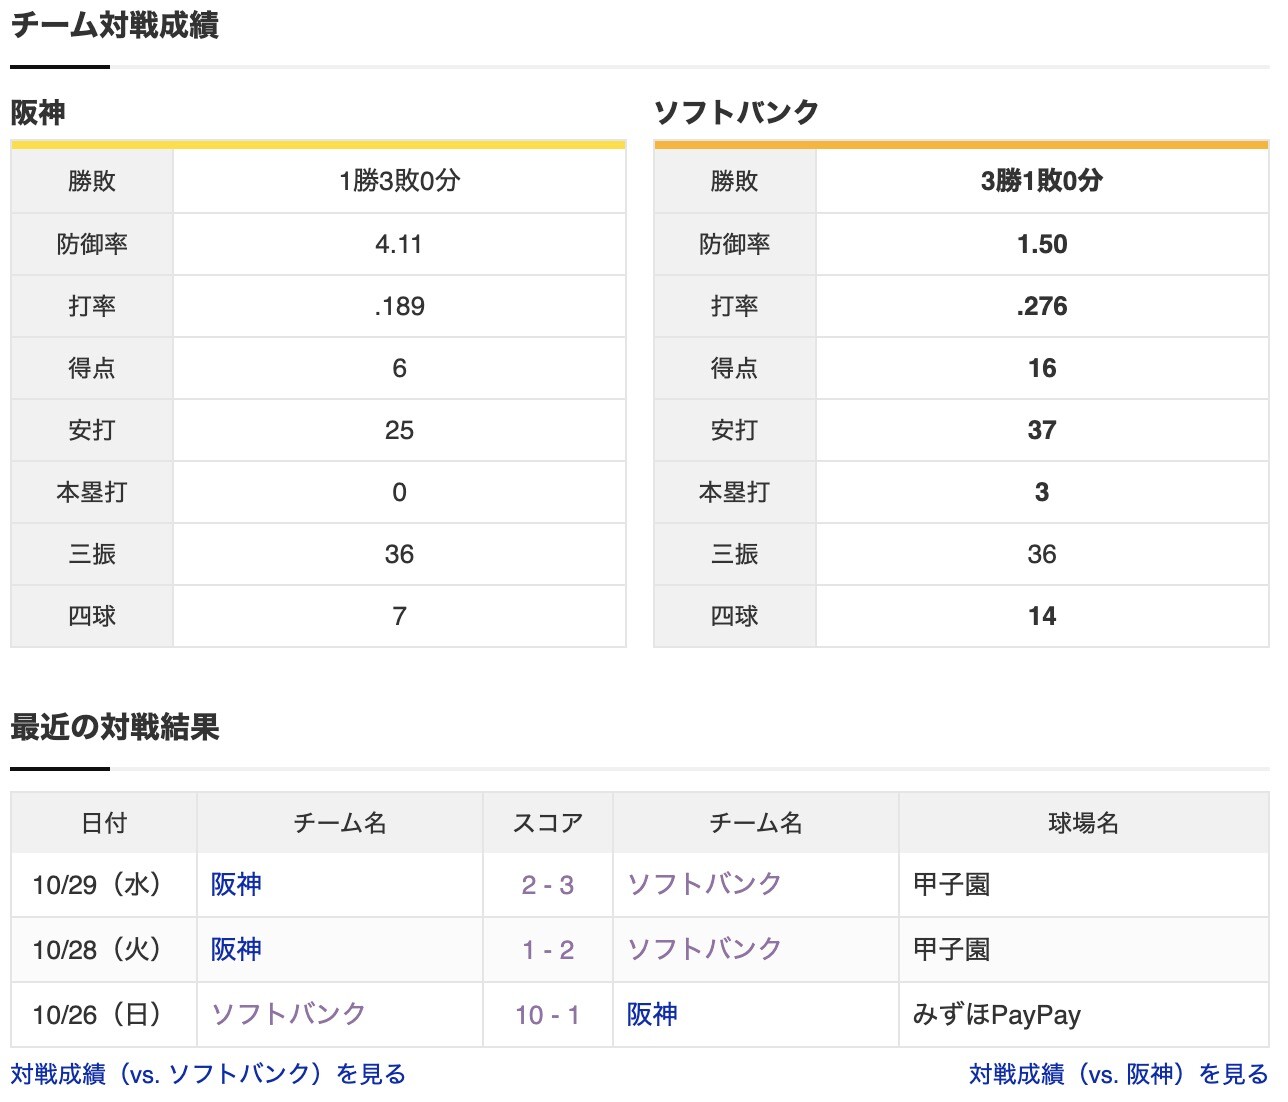Select 阪神 in the 10/29 game row
The width and height of the screenshot is (1288, 1102).
(235, 884)
